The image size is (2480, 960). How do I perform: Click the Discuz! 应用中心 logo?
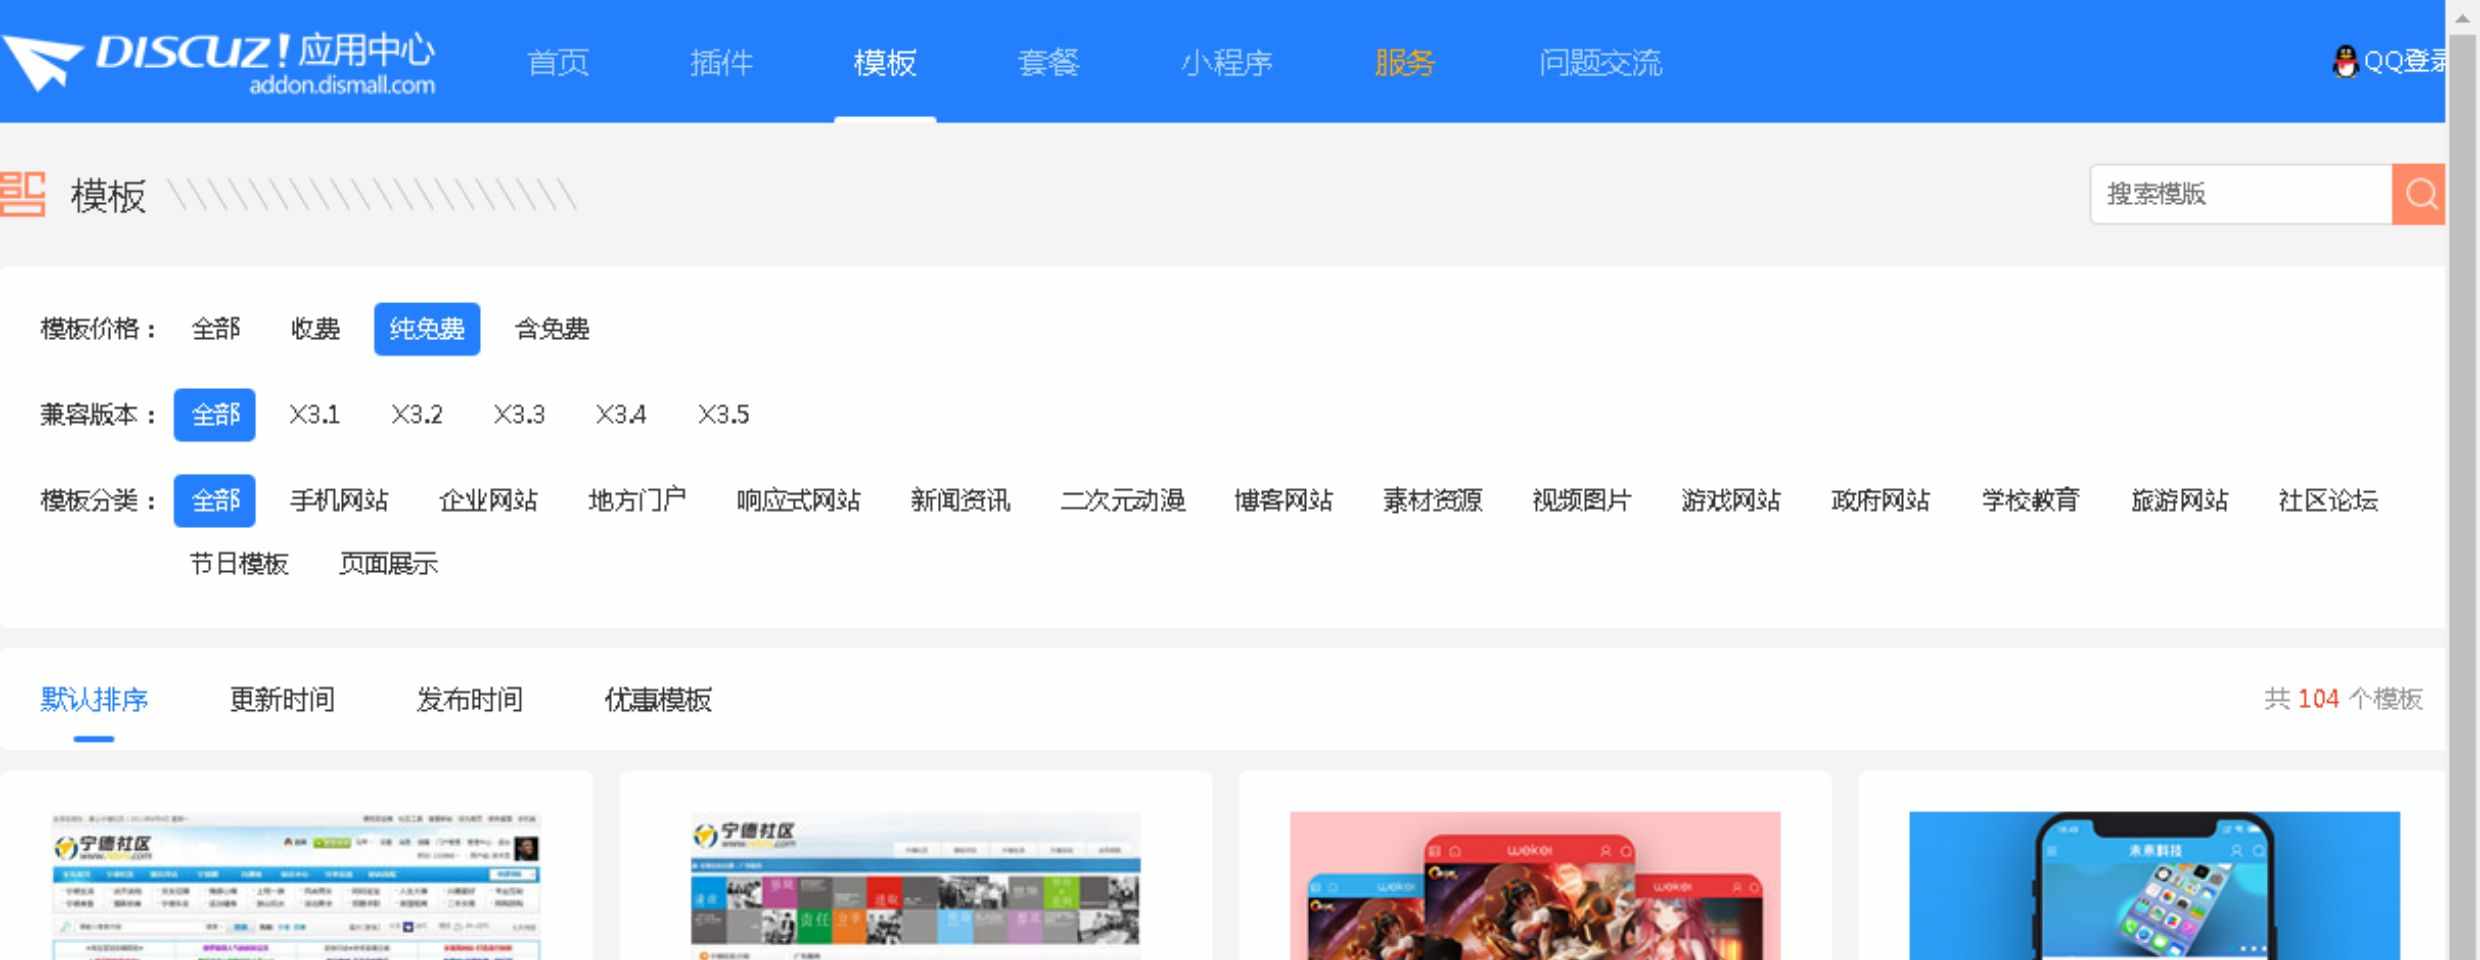[218, 62]
